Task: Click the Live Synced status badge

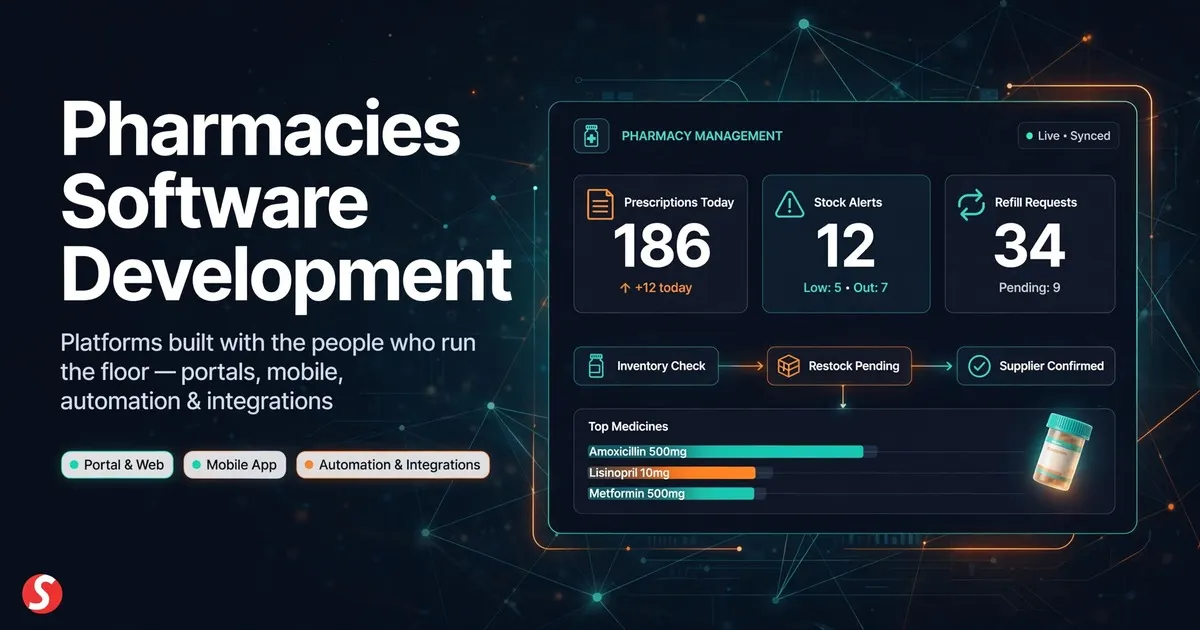Action: pyautogui.click(x=1067, y=136)
